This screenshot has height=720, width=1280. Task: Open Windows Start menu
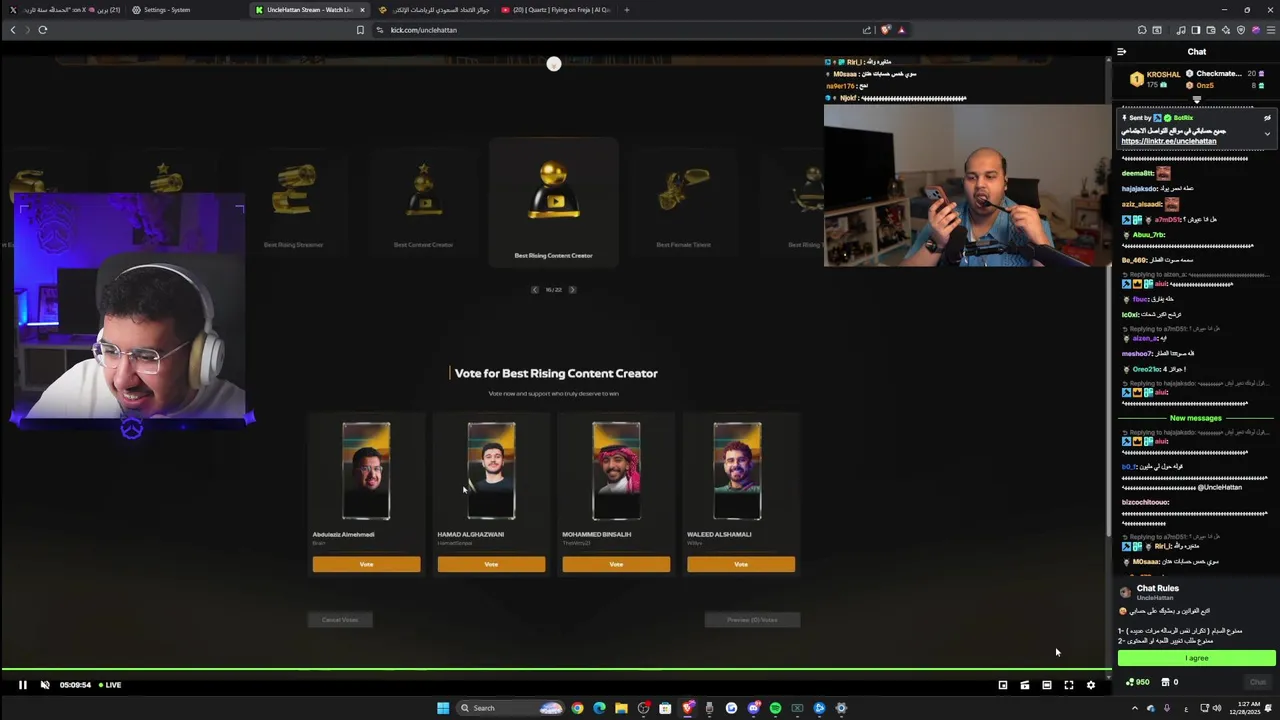443,708
